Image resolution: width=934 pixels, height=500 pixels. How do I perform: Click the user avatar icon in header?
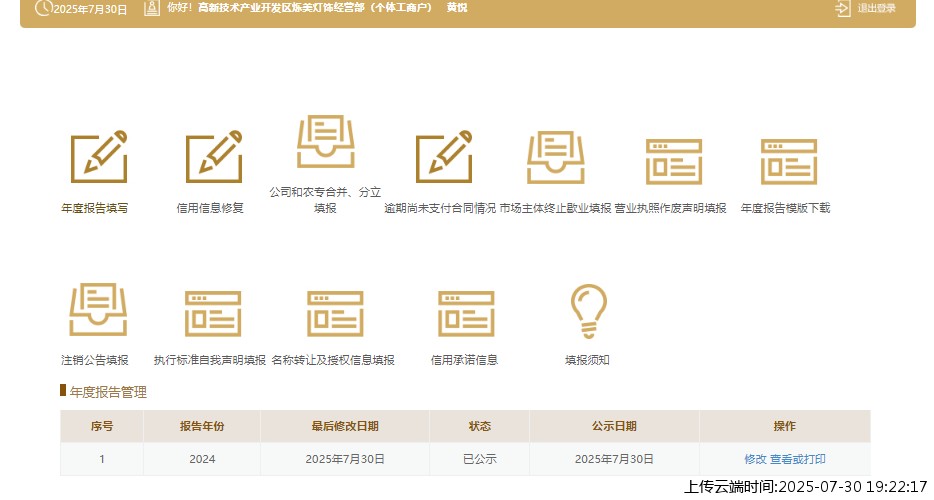[152, 8]
